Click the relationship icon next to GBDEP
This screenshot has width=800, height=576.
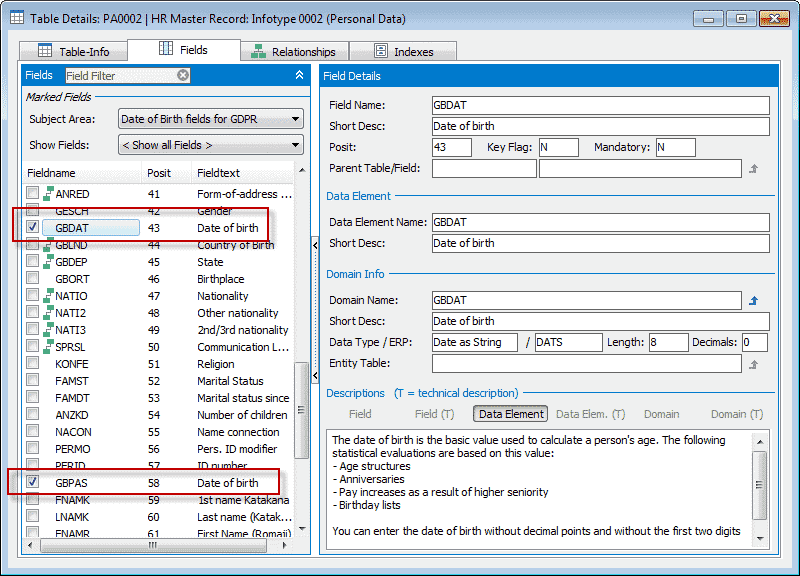point(48,262)
